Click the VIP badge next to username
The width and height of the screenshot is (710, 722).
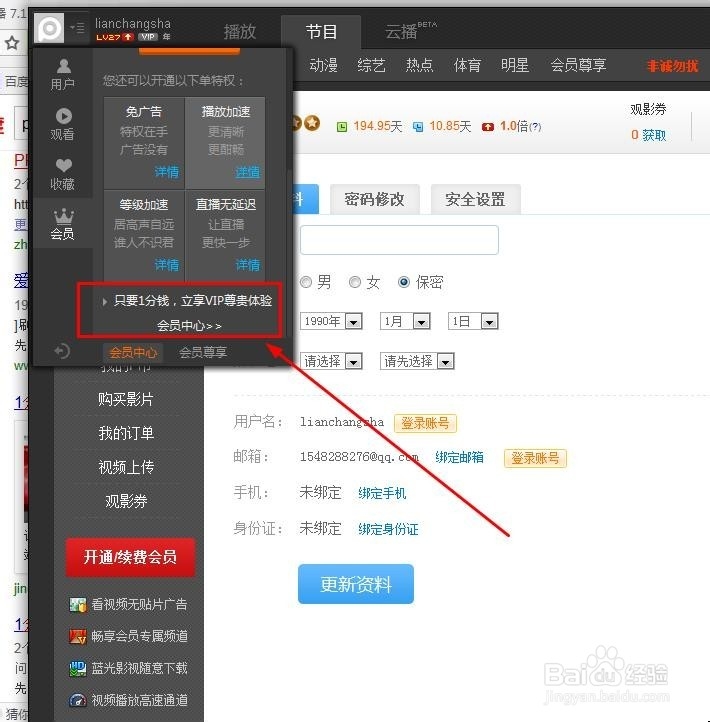[148, 37]
